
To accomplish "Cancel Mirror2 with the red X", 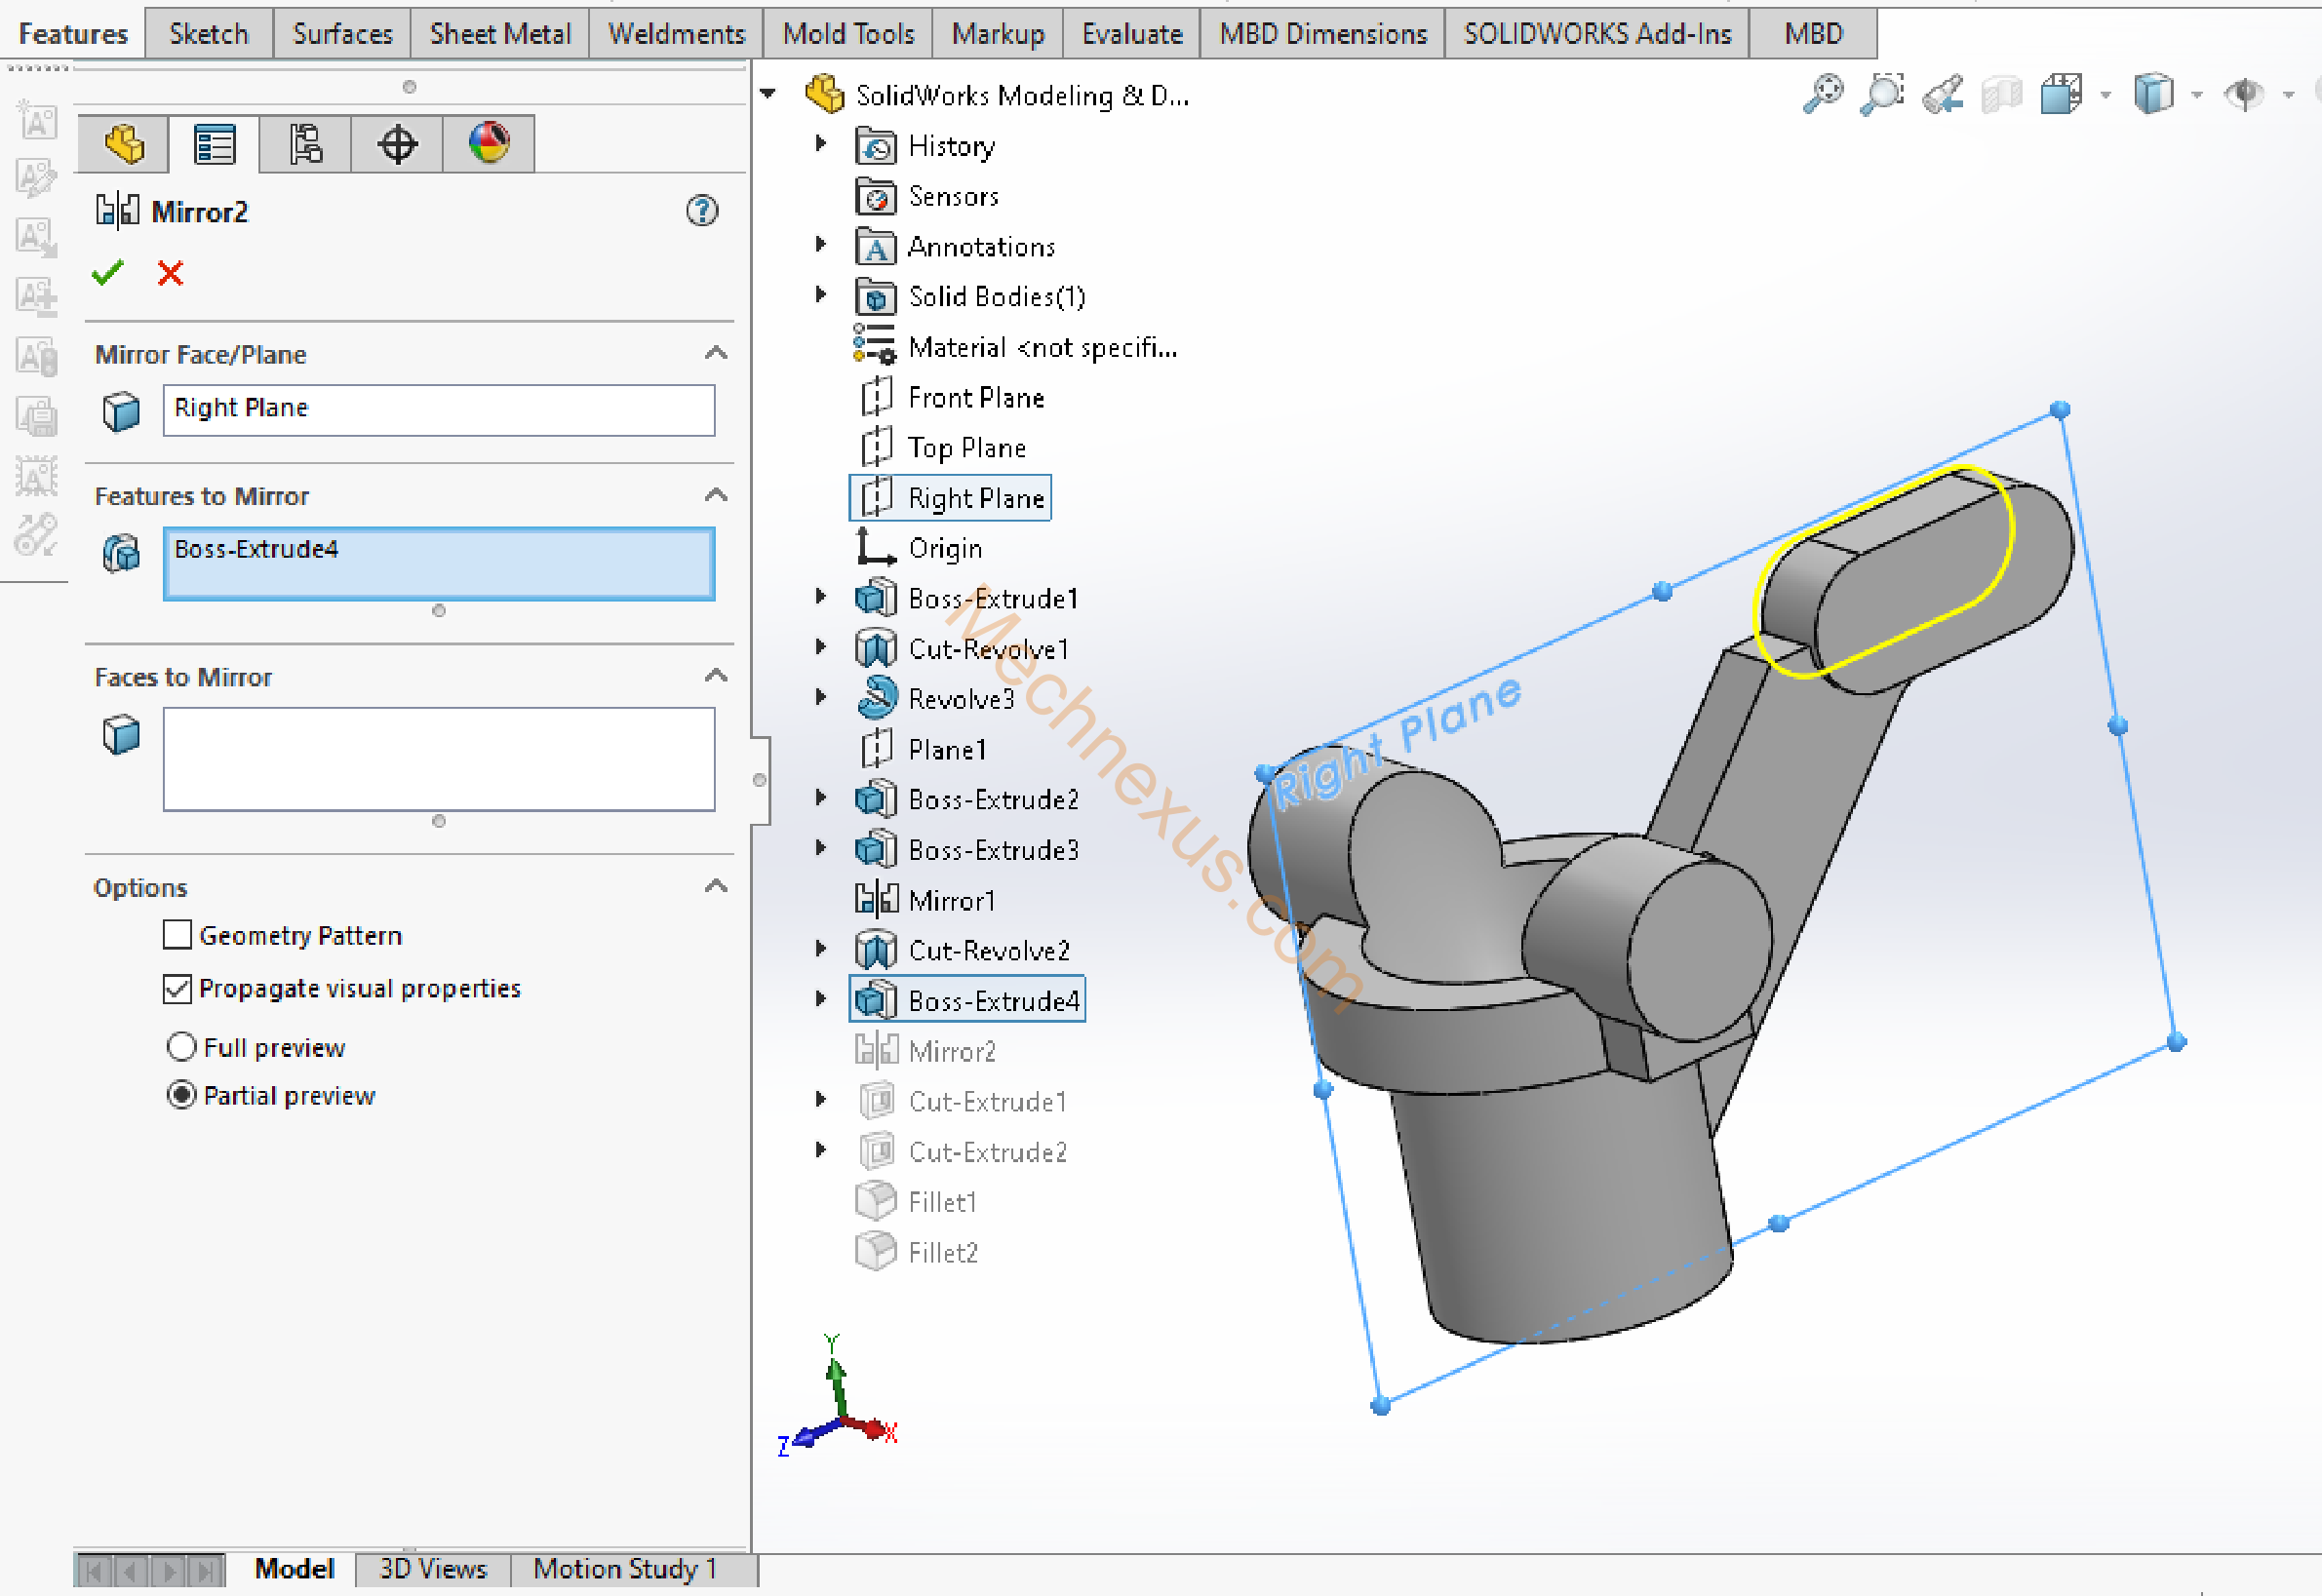I will coord(170,273).
